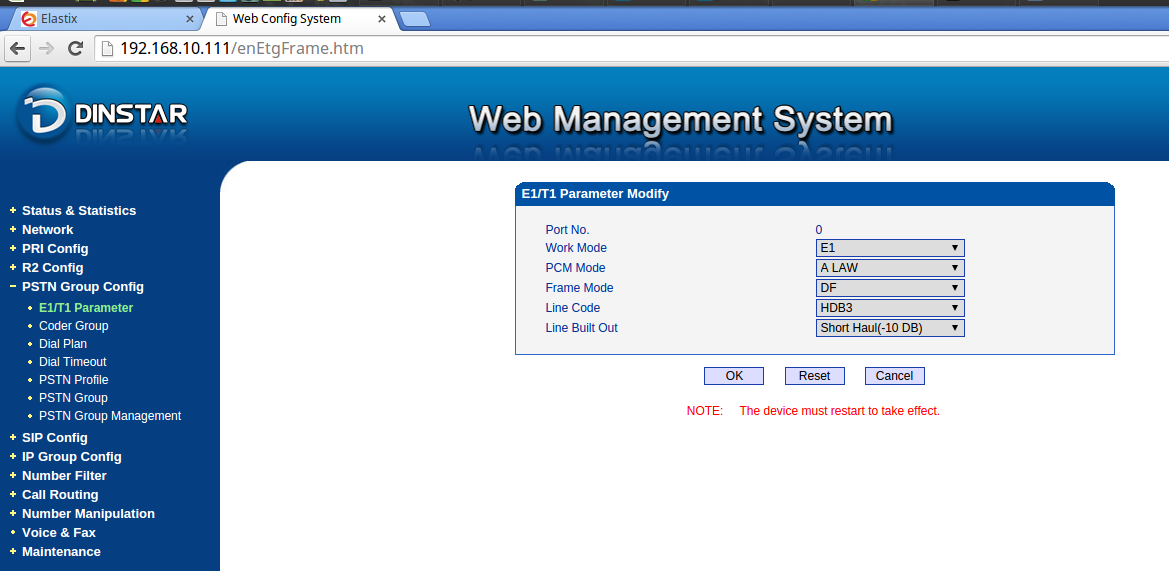1169x571 pixels.
Task: Click the browser reload page icon
Action: point(75,48)
